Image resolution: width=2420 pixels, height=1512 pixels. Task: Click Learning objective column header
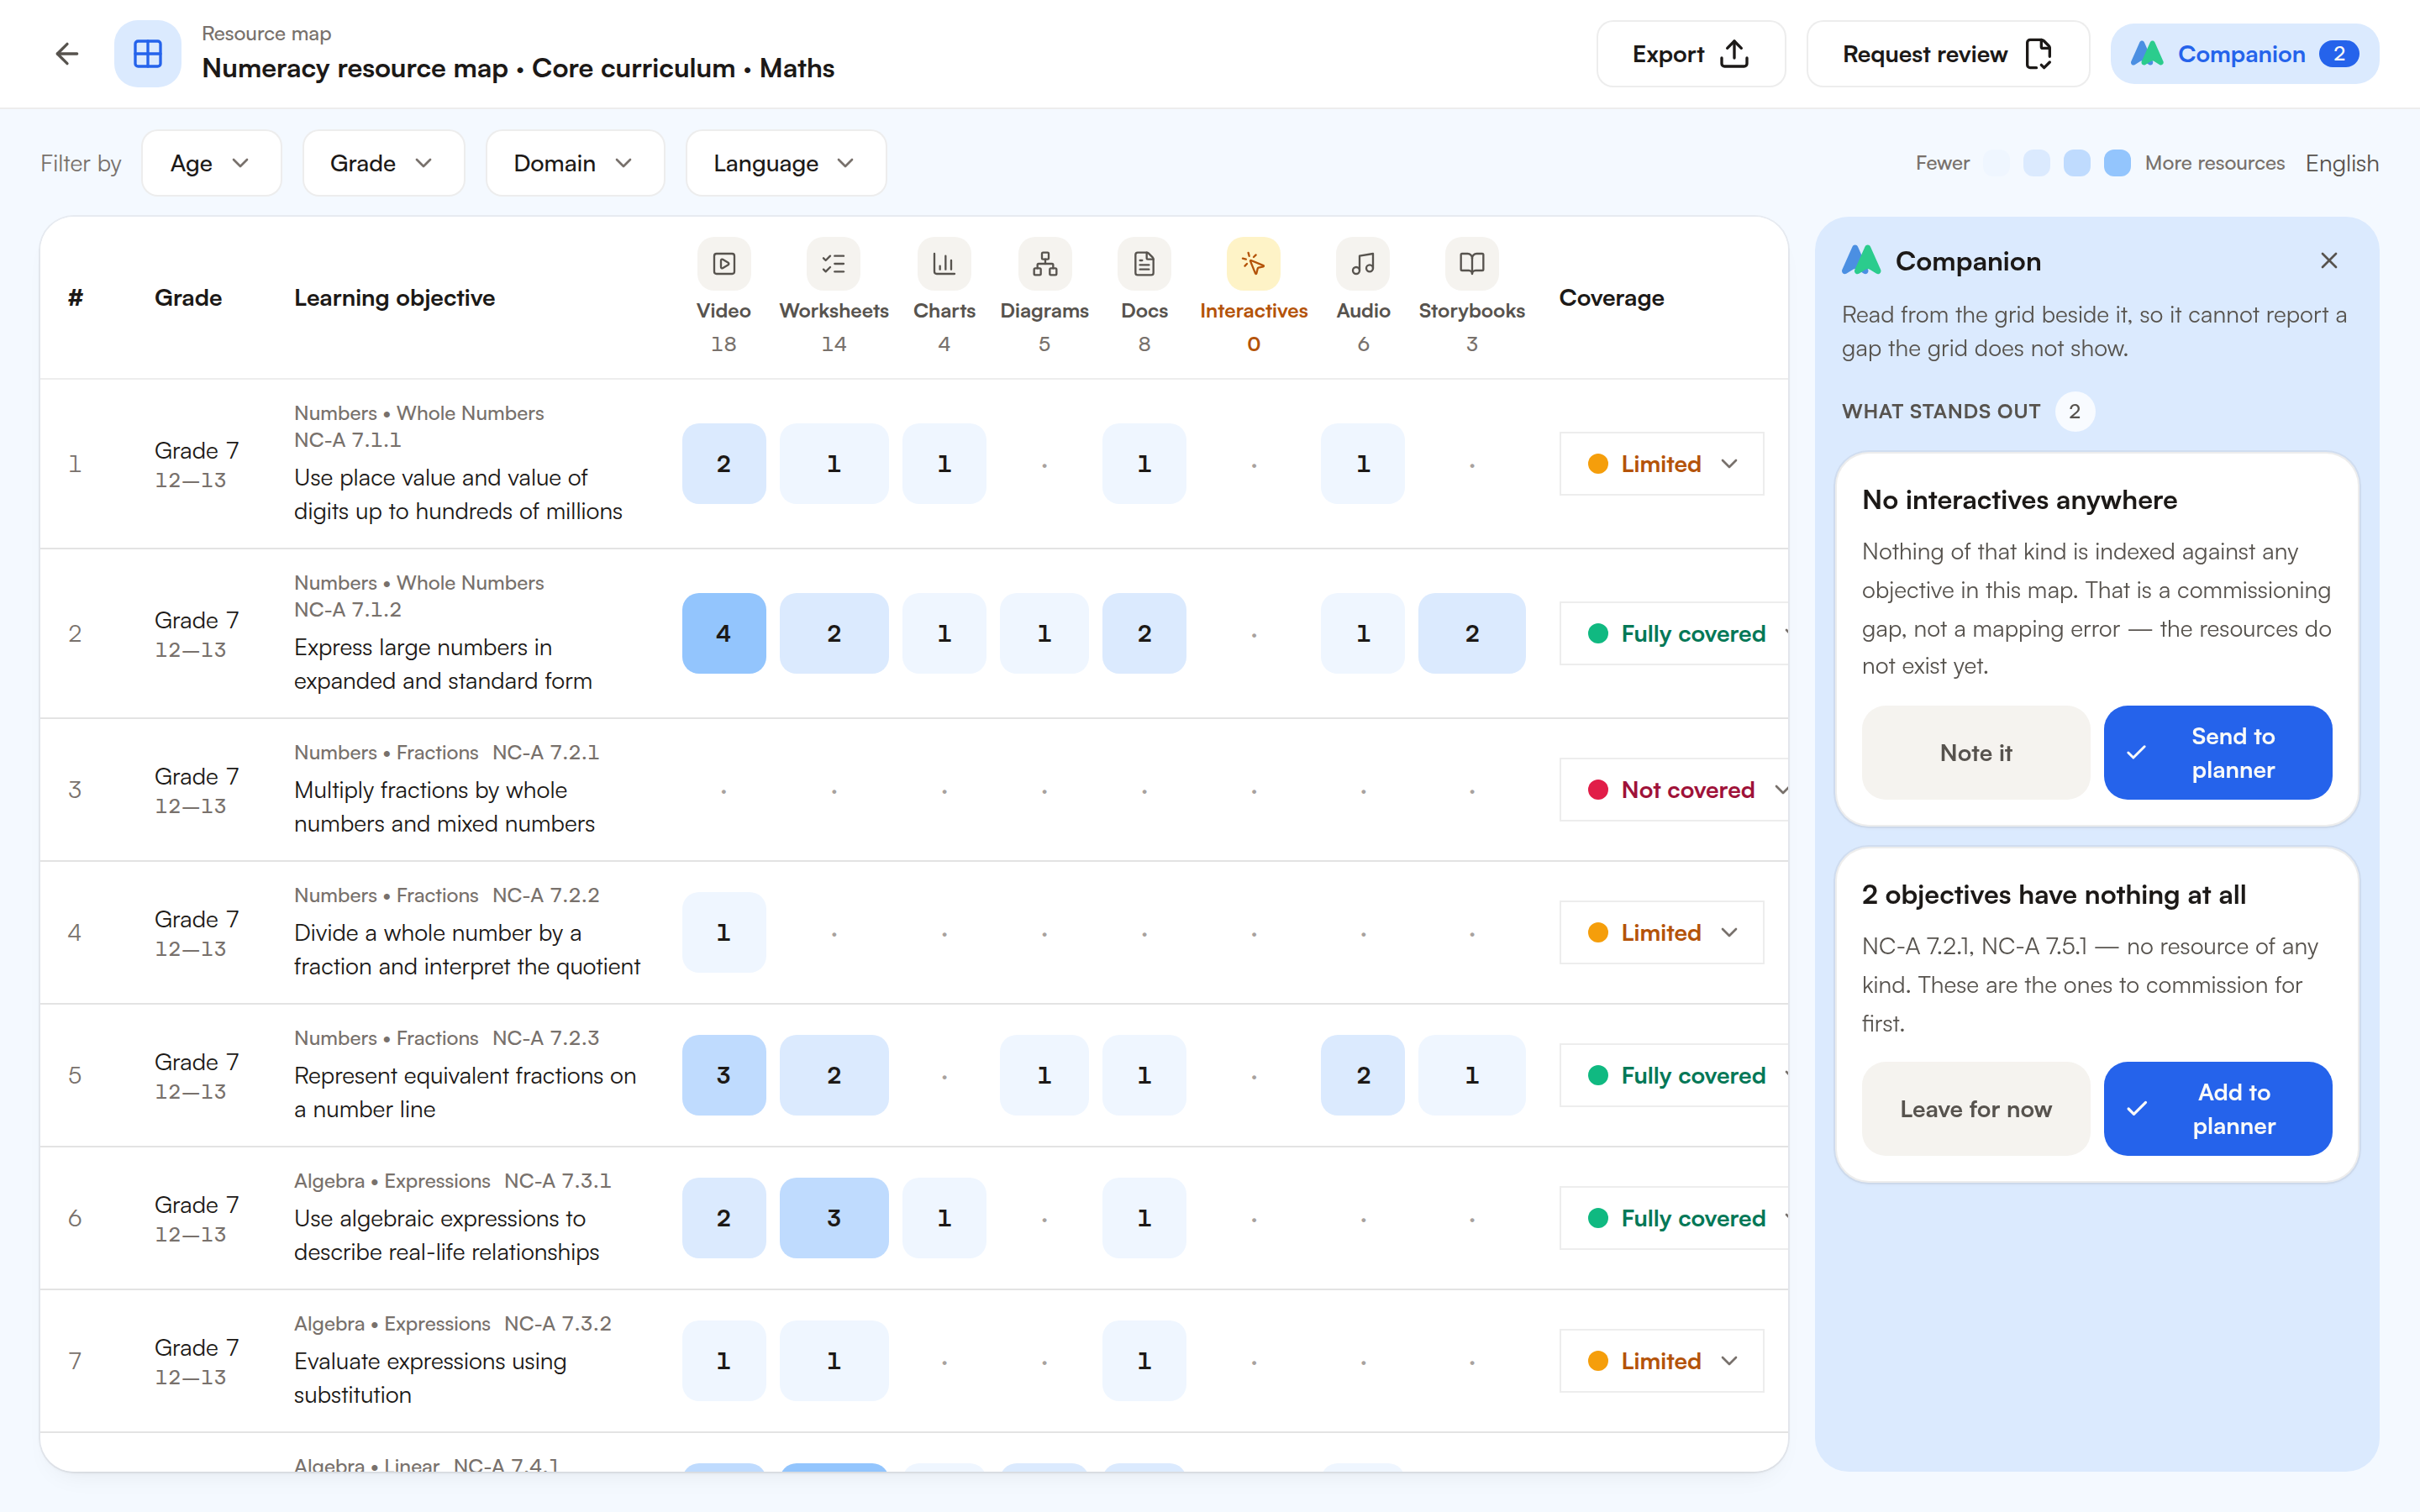point(394,298)
